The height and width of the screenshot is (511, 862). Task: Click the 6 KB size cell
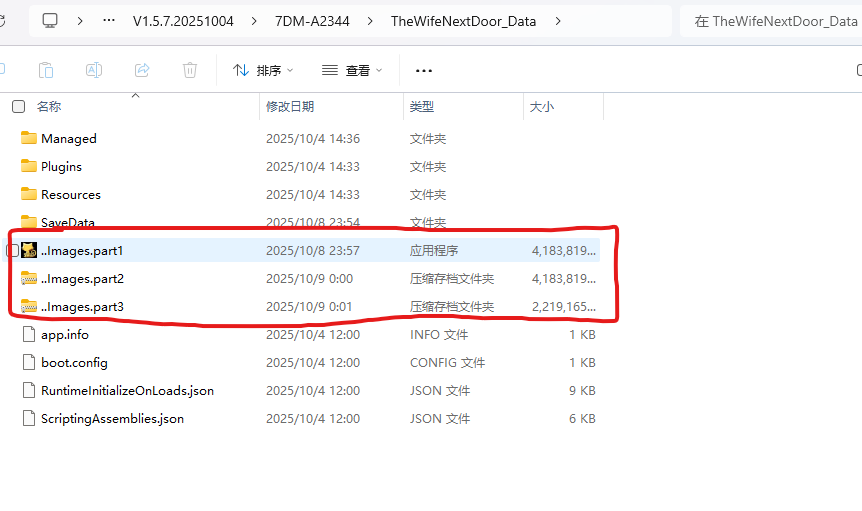pos(582,419)
